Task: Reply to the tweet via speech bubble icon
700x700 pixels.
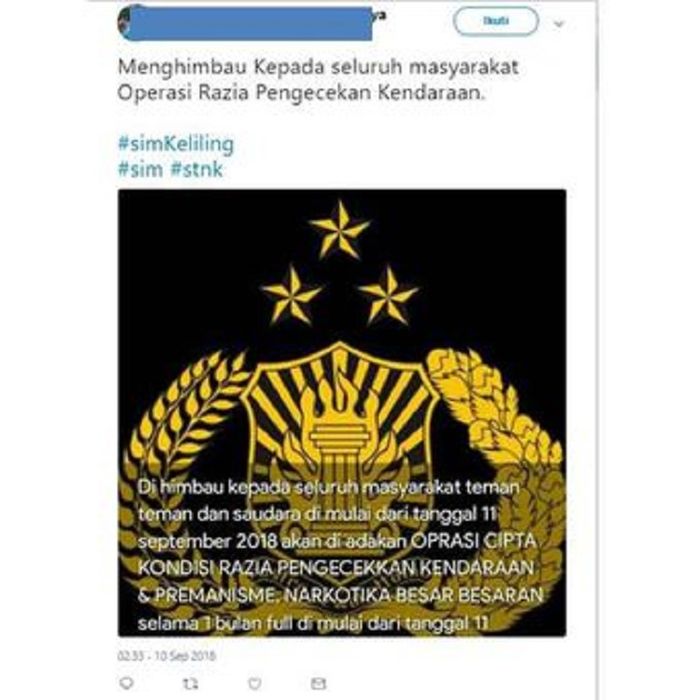Action: point(127,683)
